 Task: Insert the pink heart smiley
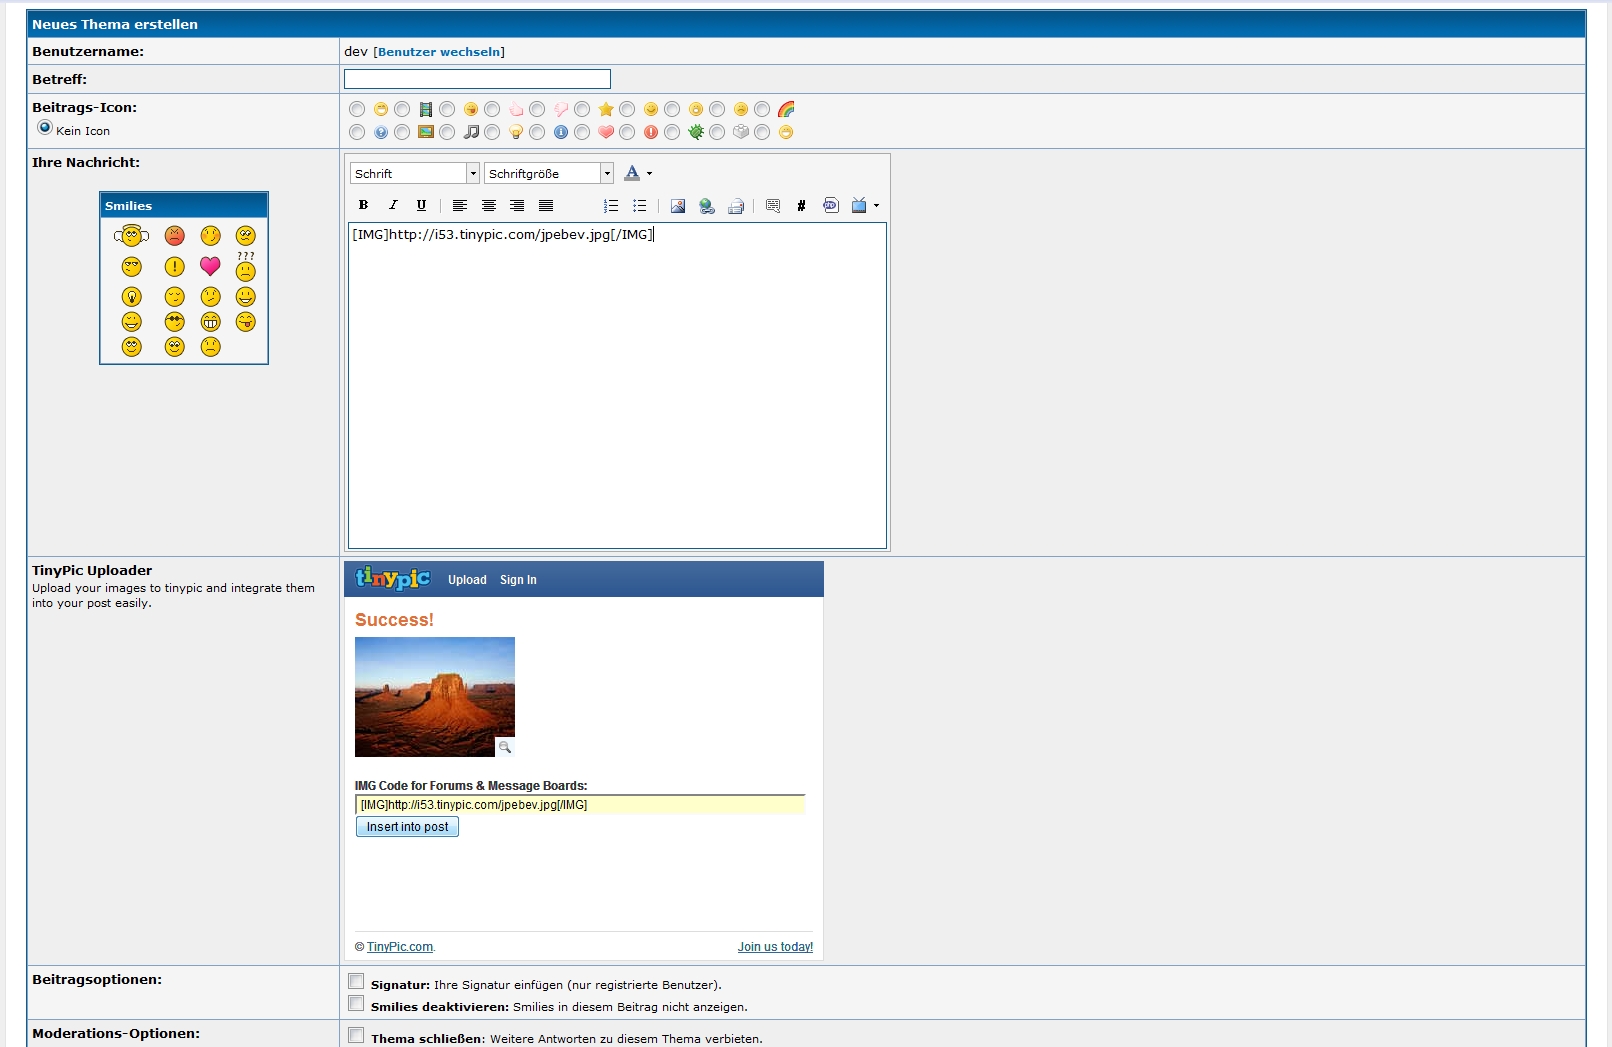pyautogui.click(x=210, y=266)
